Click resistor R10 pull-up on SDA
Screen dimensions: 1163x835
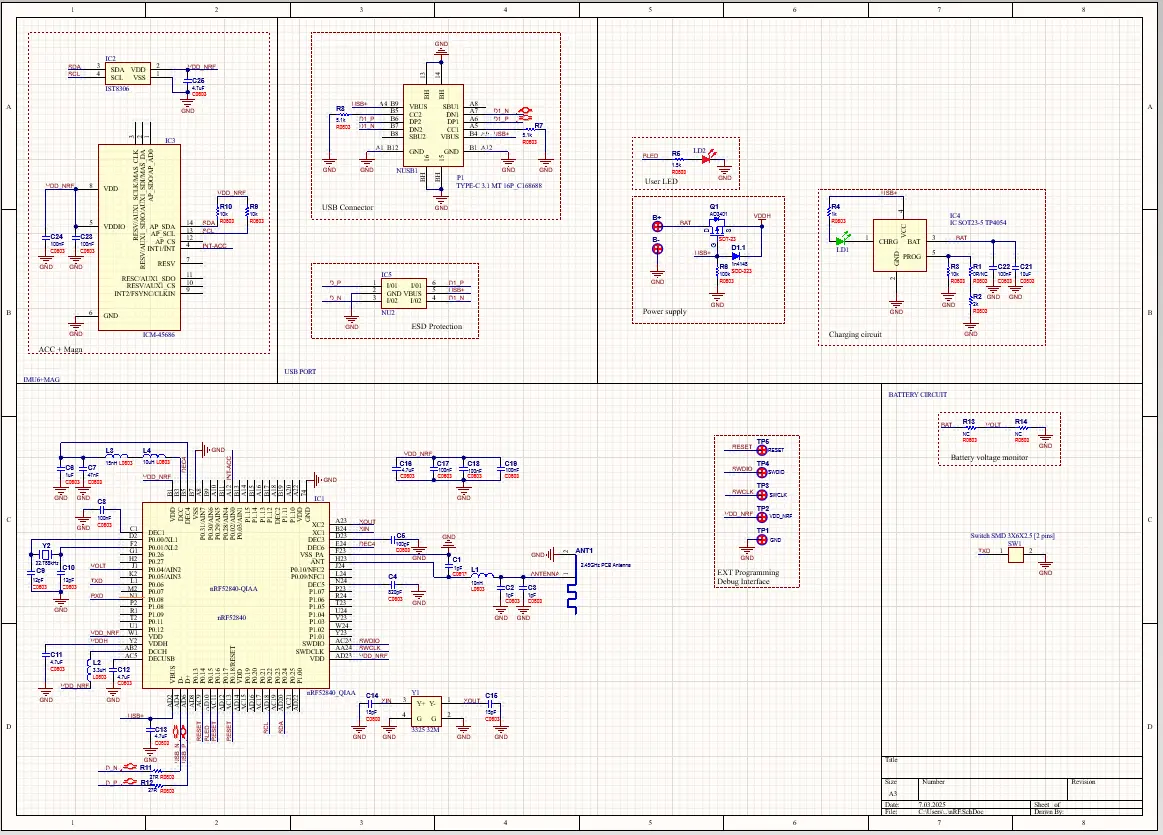pyautogui.click(x=218, y=214)
